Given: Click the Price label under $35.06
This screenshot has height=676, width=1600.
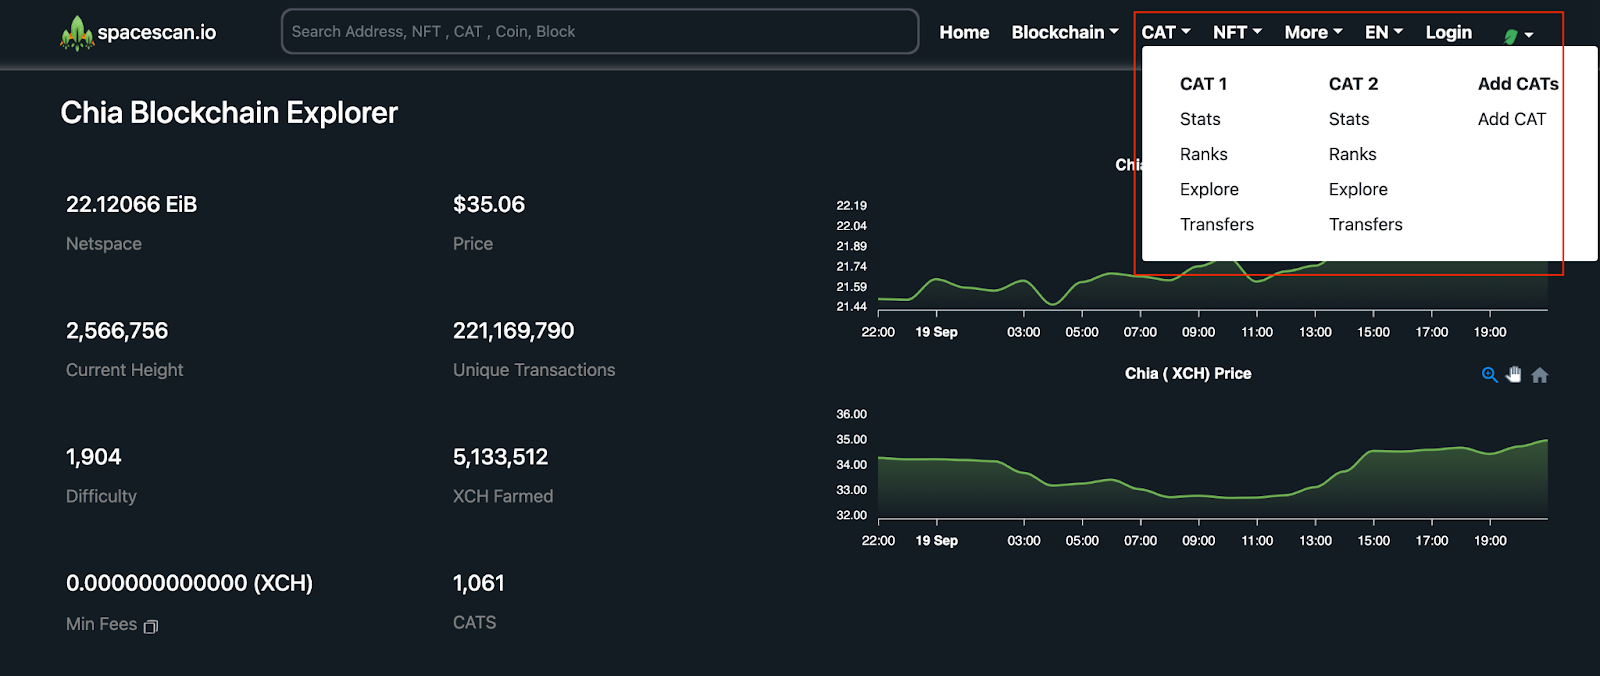Looking at the screenshot, I should click(473, 244).
